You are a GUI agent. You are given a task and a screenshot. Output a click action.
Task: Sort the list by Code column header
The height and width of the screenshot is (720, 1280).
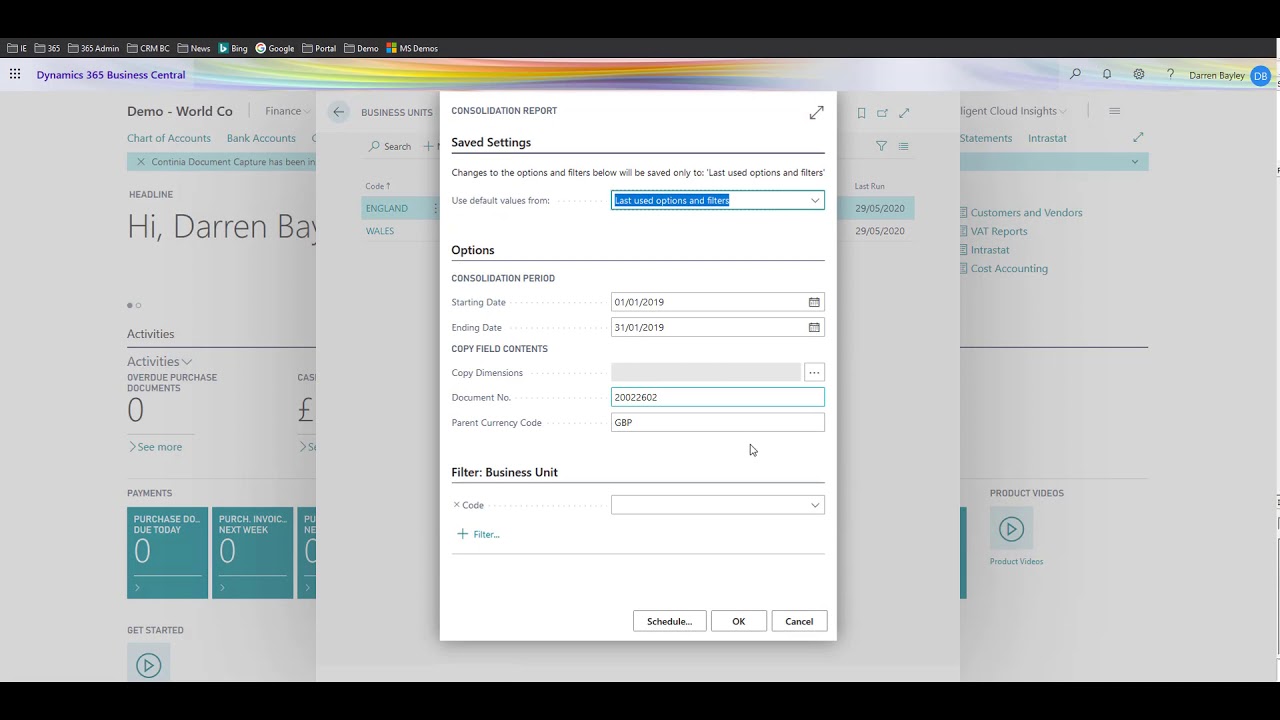tap(377, 186)
